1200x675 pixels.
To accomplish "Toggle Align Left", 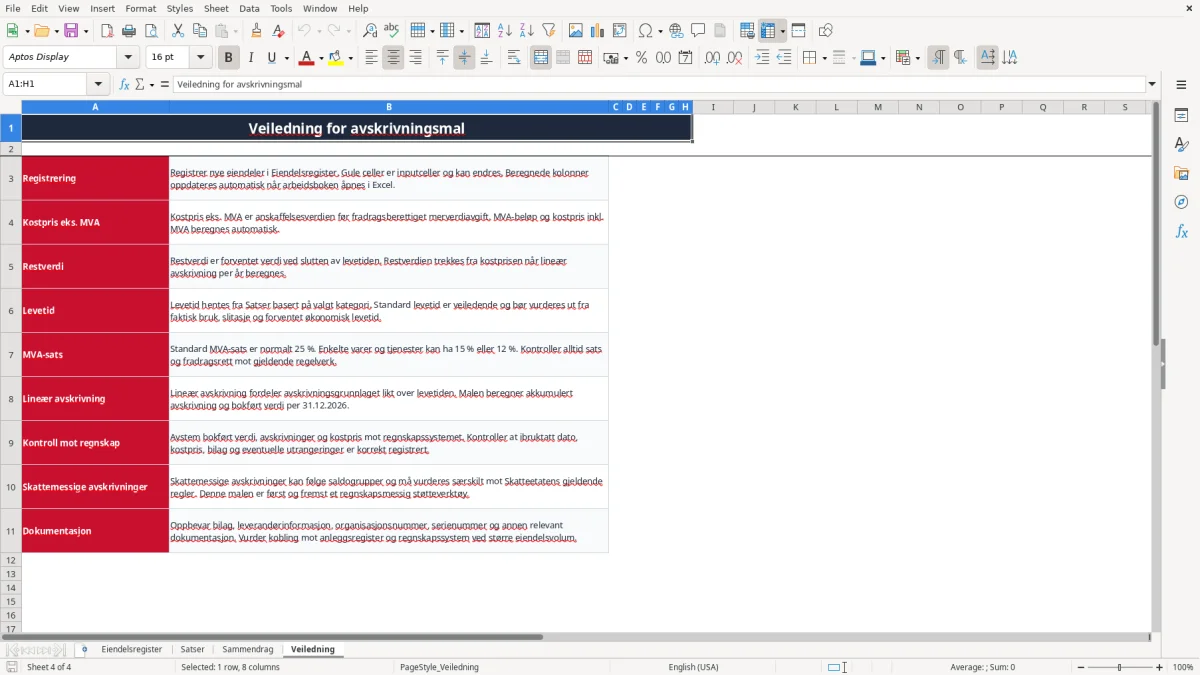I will (x=372, y=58).
